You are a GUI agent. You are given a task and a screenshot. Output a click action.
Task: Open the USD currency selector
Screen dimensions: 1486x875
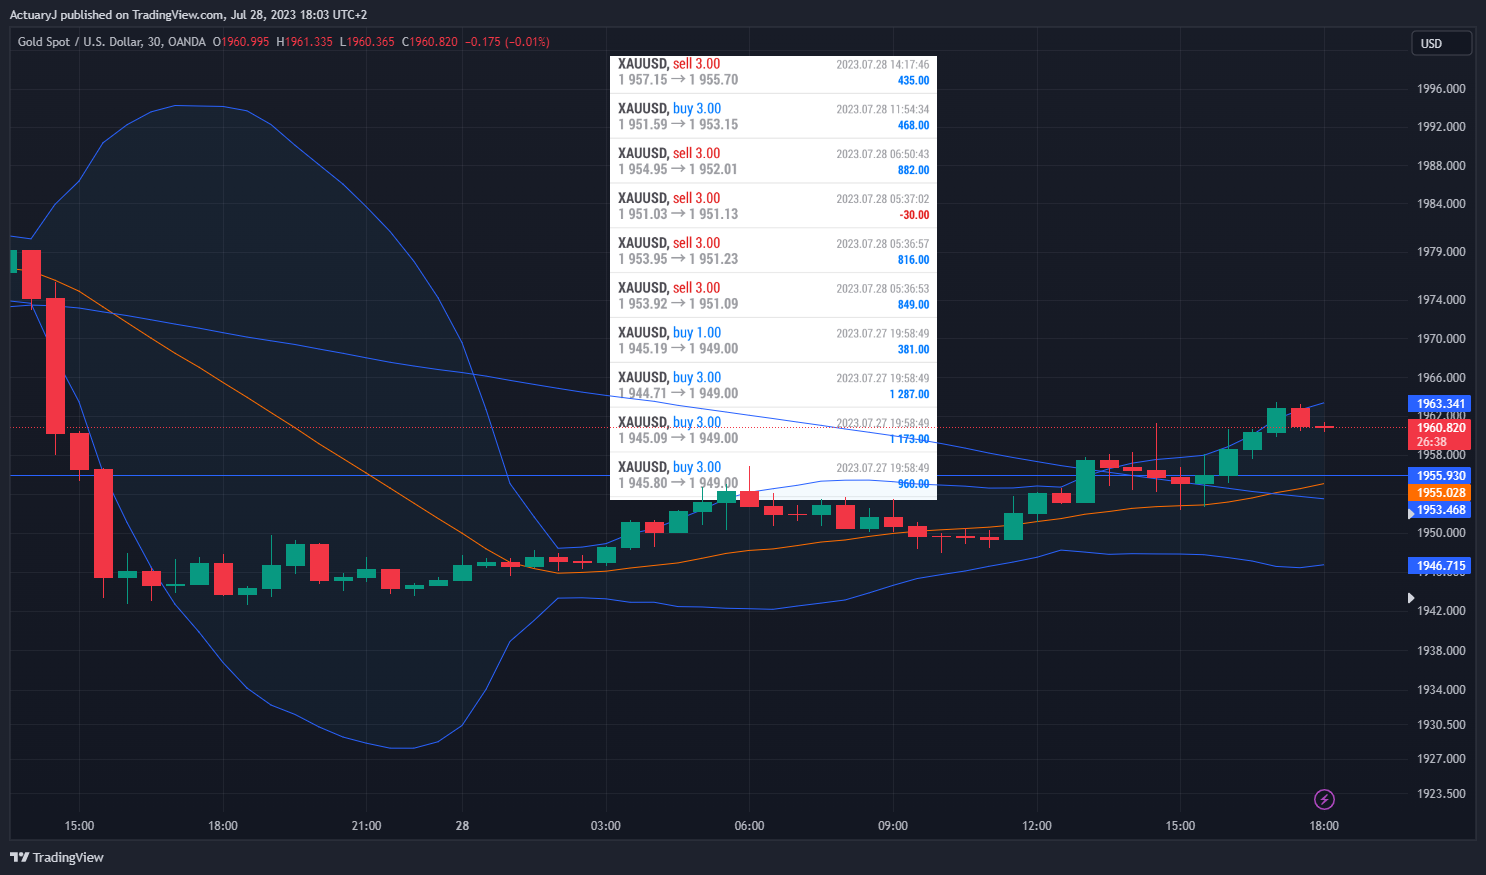1441,43
